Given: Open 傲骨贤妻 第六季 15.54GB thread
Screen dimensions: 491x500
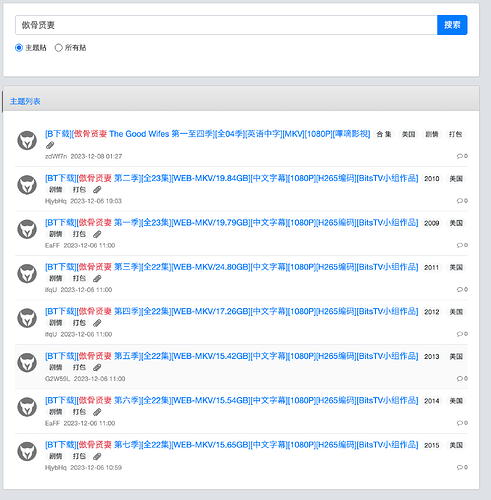Looking at the screenshot, I should coord(231,400).
